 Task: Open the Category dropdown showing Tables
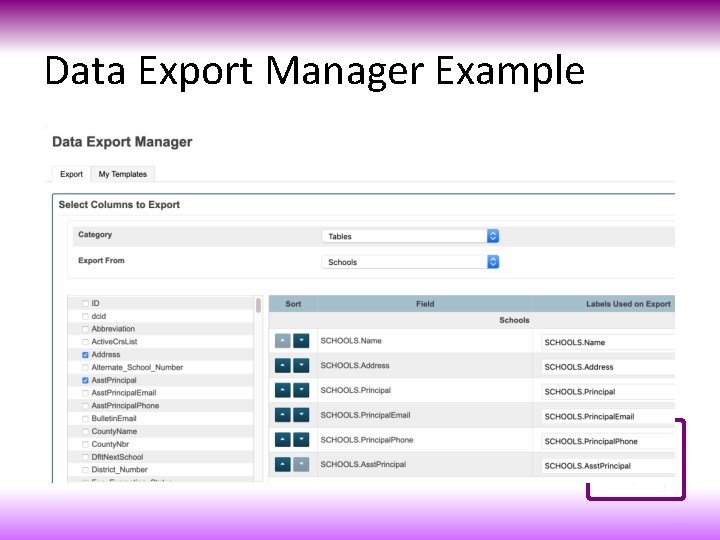pyautogui.click(x=410, y=236)
